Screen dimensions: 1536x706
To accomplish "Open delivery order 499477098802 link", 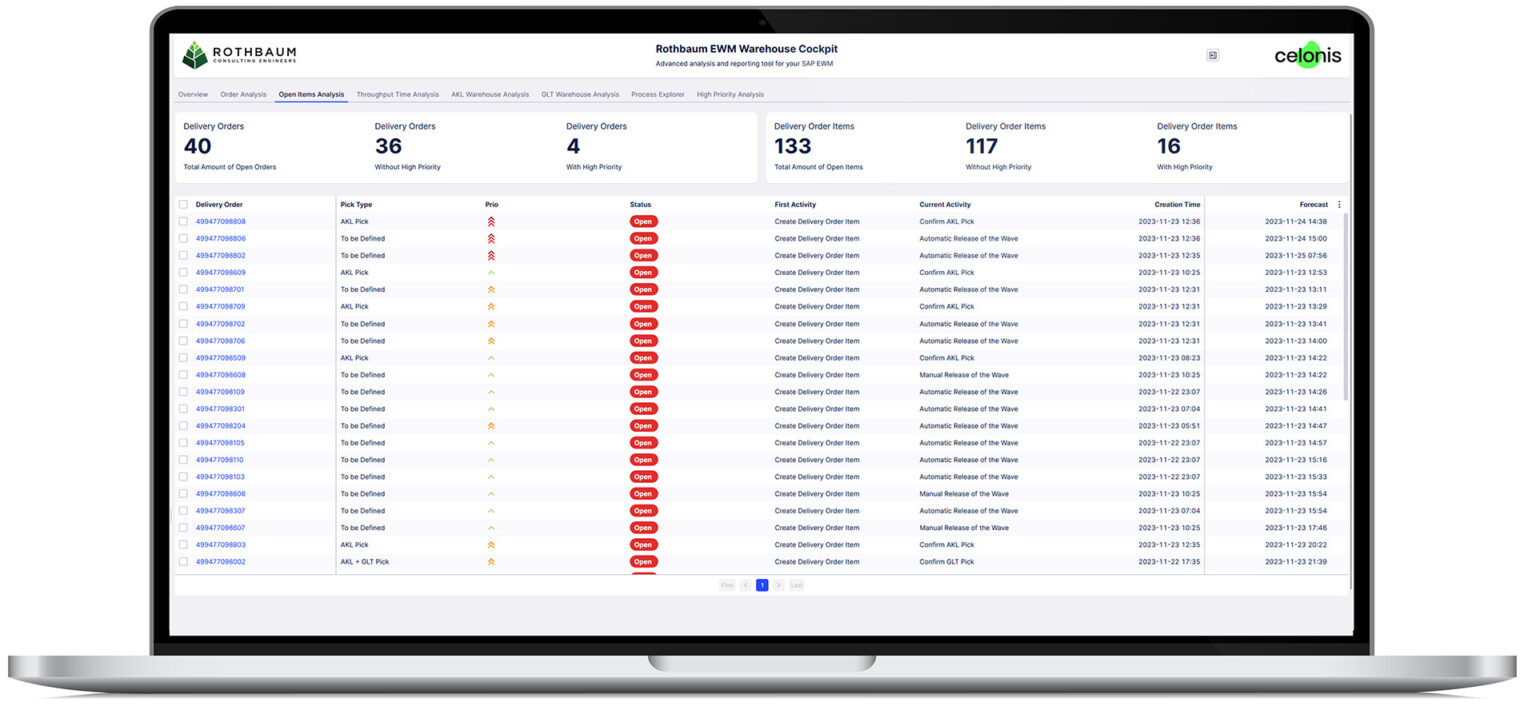I will [221, 256].
